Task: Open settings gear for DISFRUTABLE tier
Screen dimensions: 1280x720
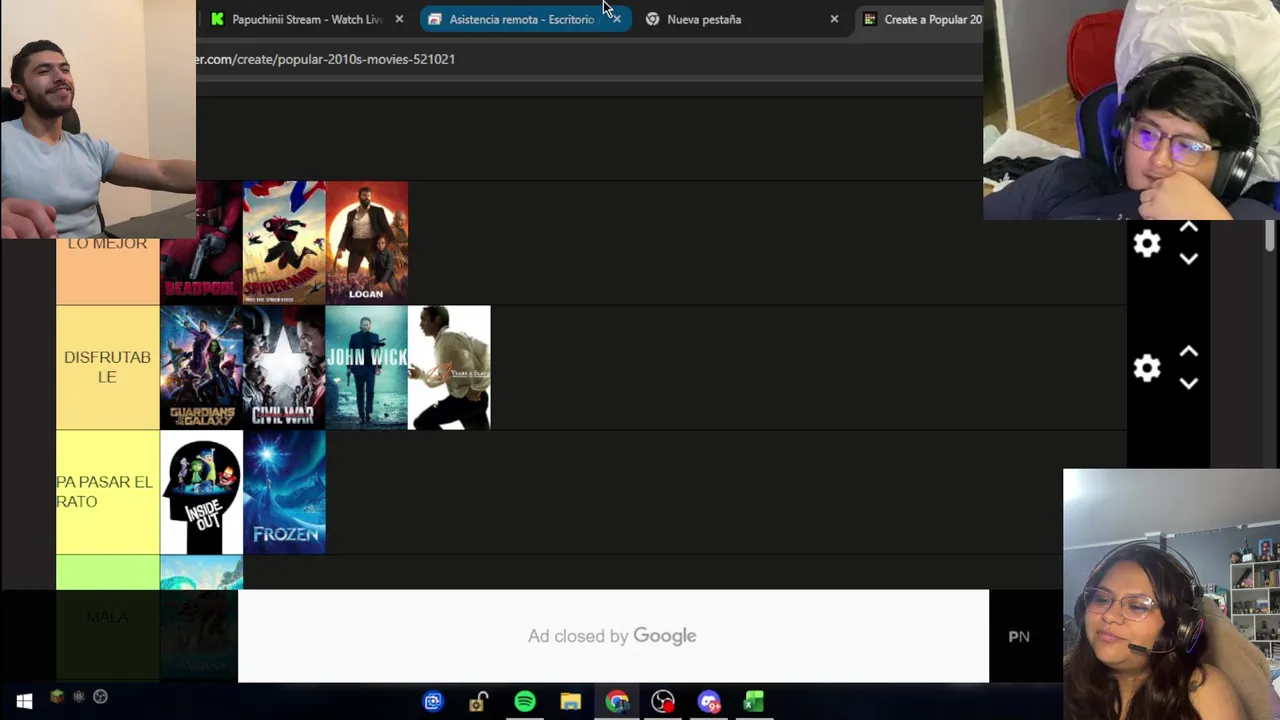Action: point(1147,368)
